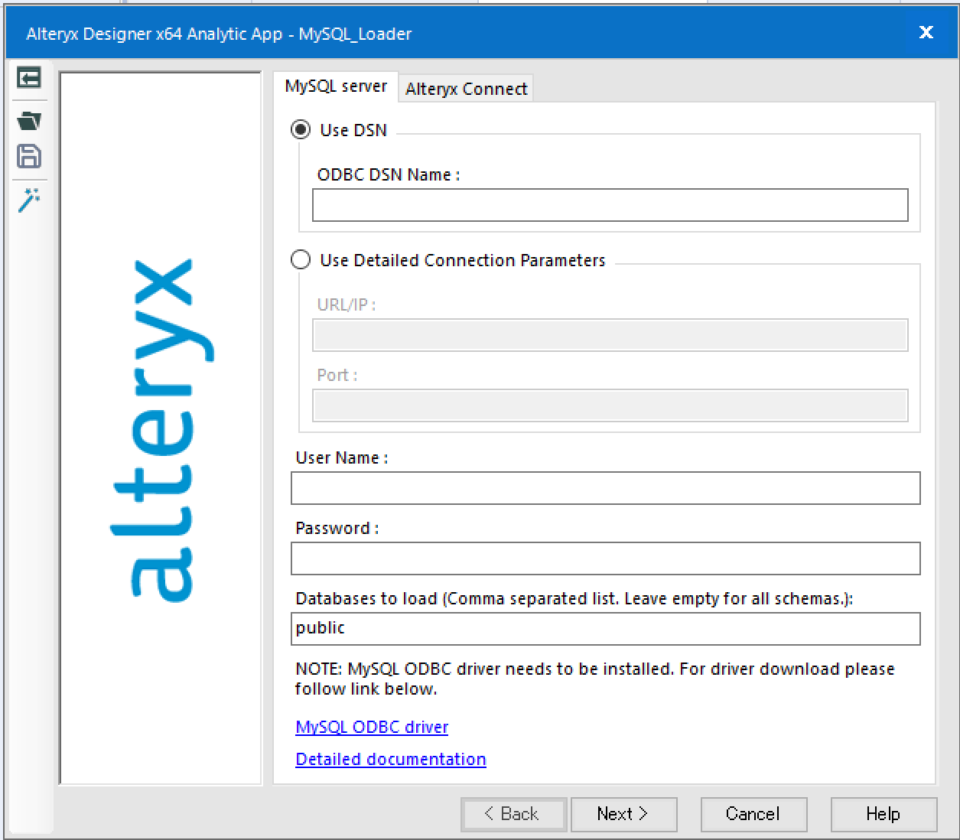Click the Help button
Viewport: 960px width, 840px height.
[883, 814]
